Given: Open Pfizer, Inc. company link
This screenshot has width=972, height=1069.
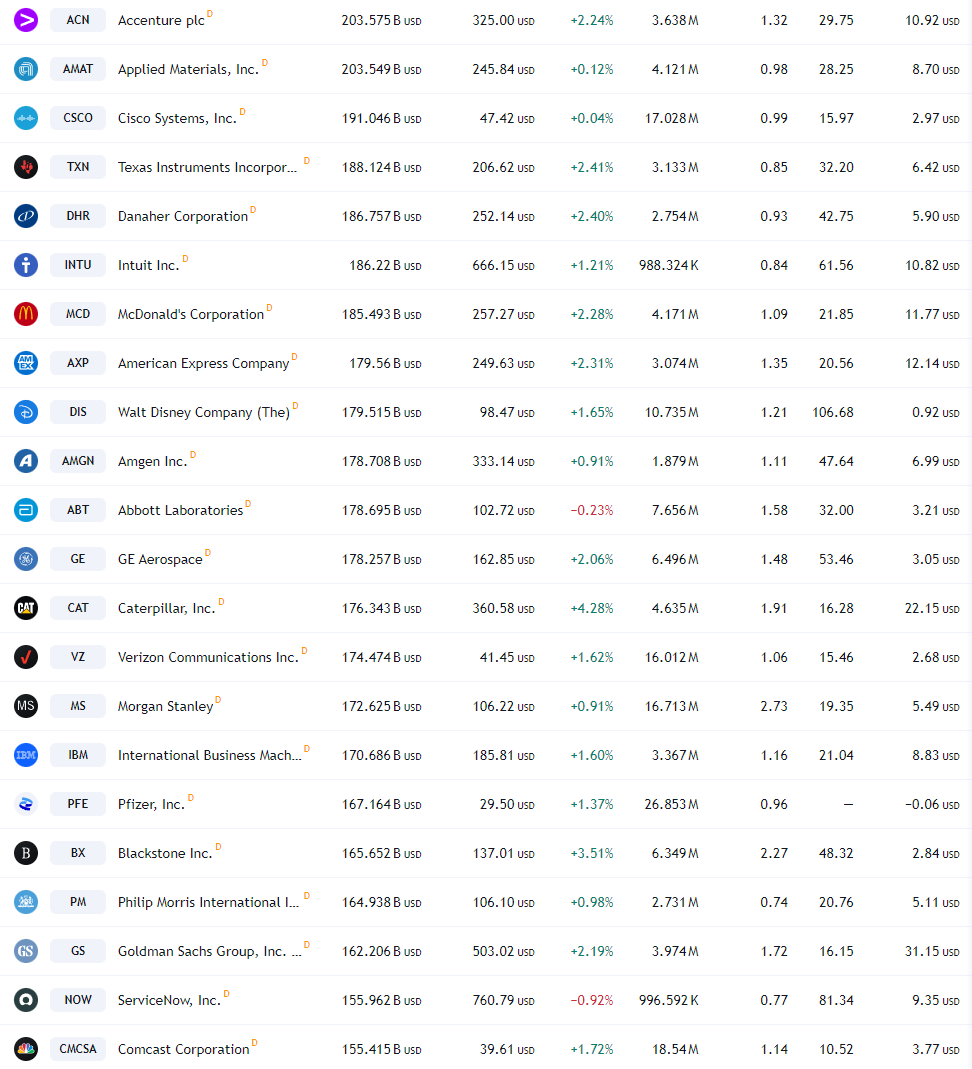Looking at the screenshot, I should click(151, 804).
